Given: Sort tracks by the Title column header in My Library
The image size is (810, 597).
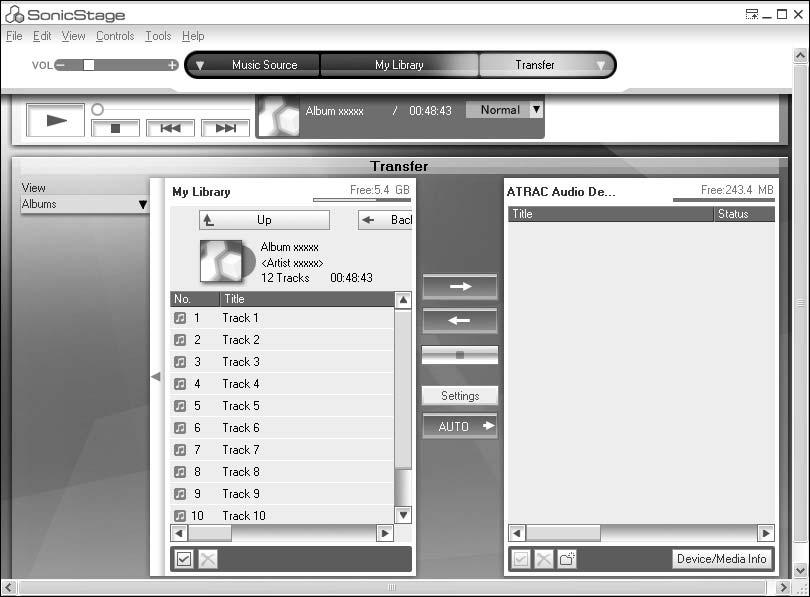Looking at the screenshot, I should [307, 299].
